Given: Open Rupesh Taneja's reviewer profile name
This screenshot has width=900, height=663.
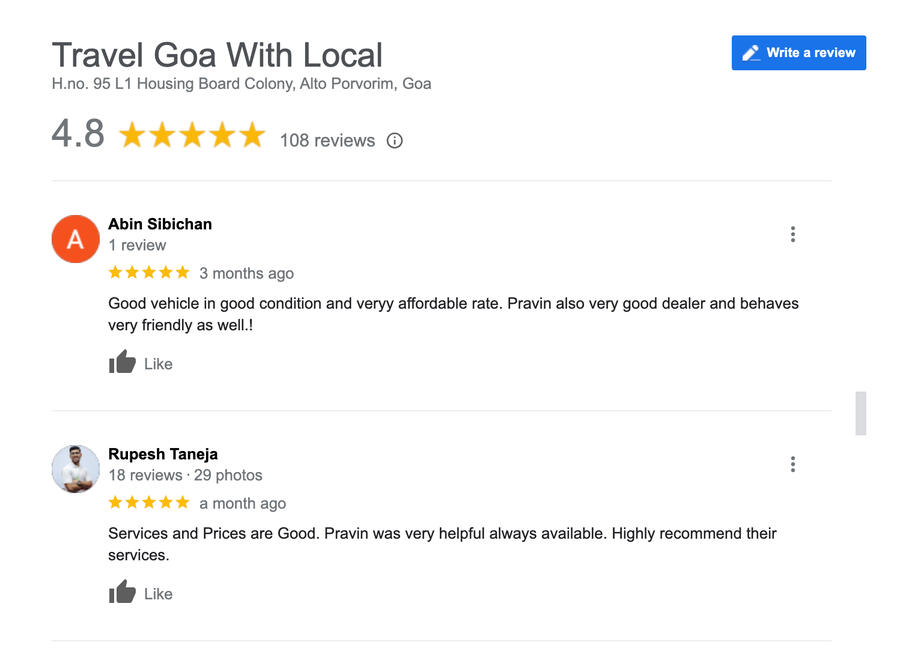Looking at the screenshot, I should 163,454.
